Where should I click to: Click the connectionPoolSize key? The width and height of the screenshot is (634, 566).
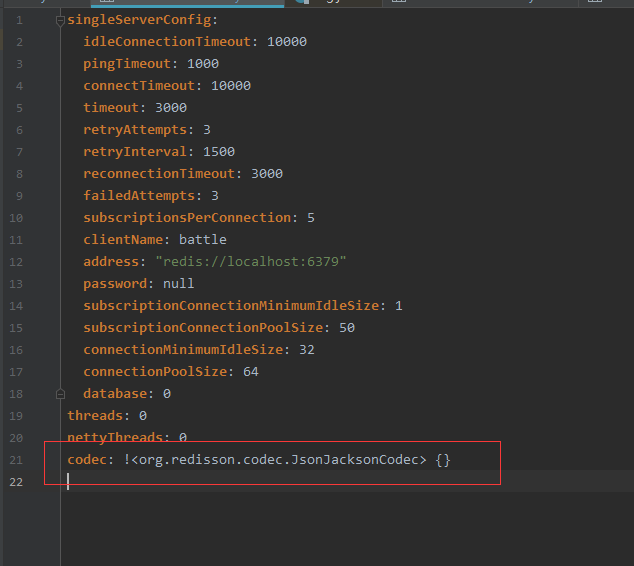pyautogui.click(x=155, y=372)
